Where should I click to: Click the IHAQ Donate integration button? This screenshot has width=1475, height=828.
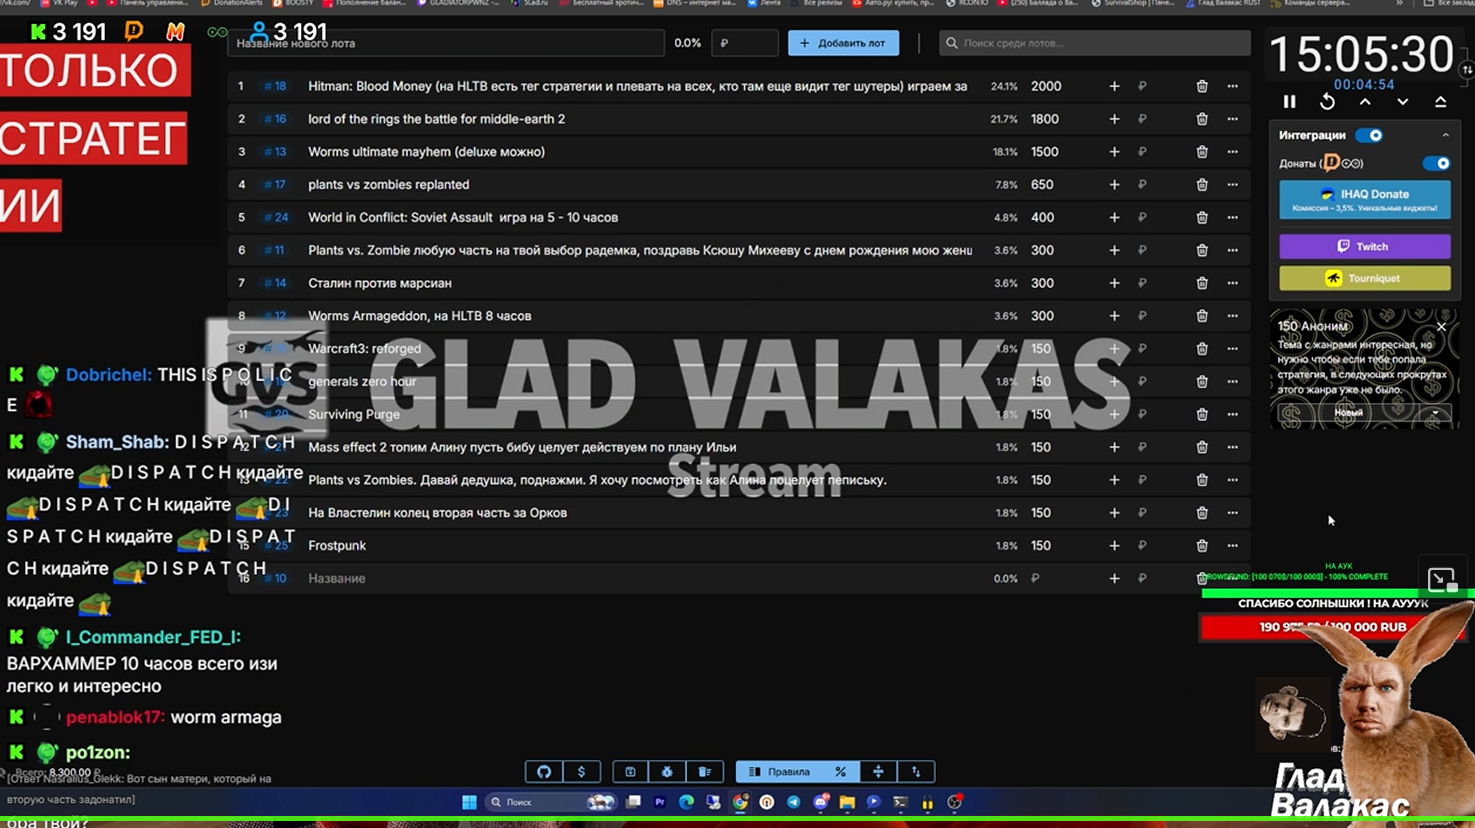pos(1365,199)
